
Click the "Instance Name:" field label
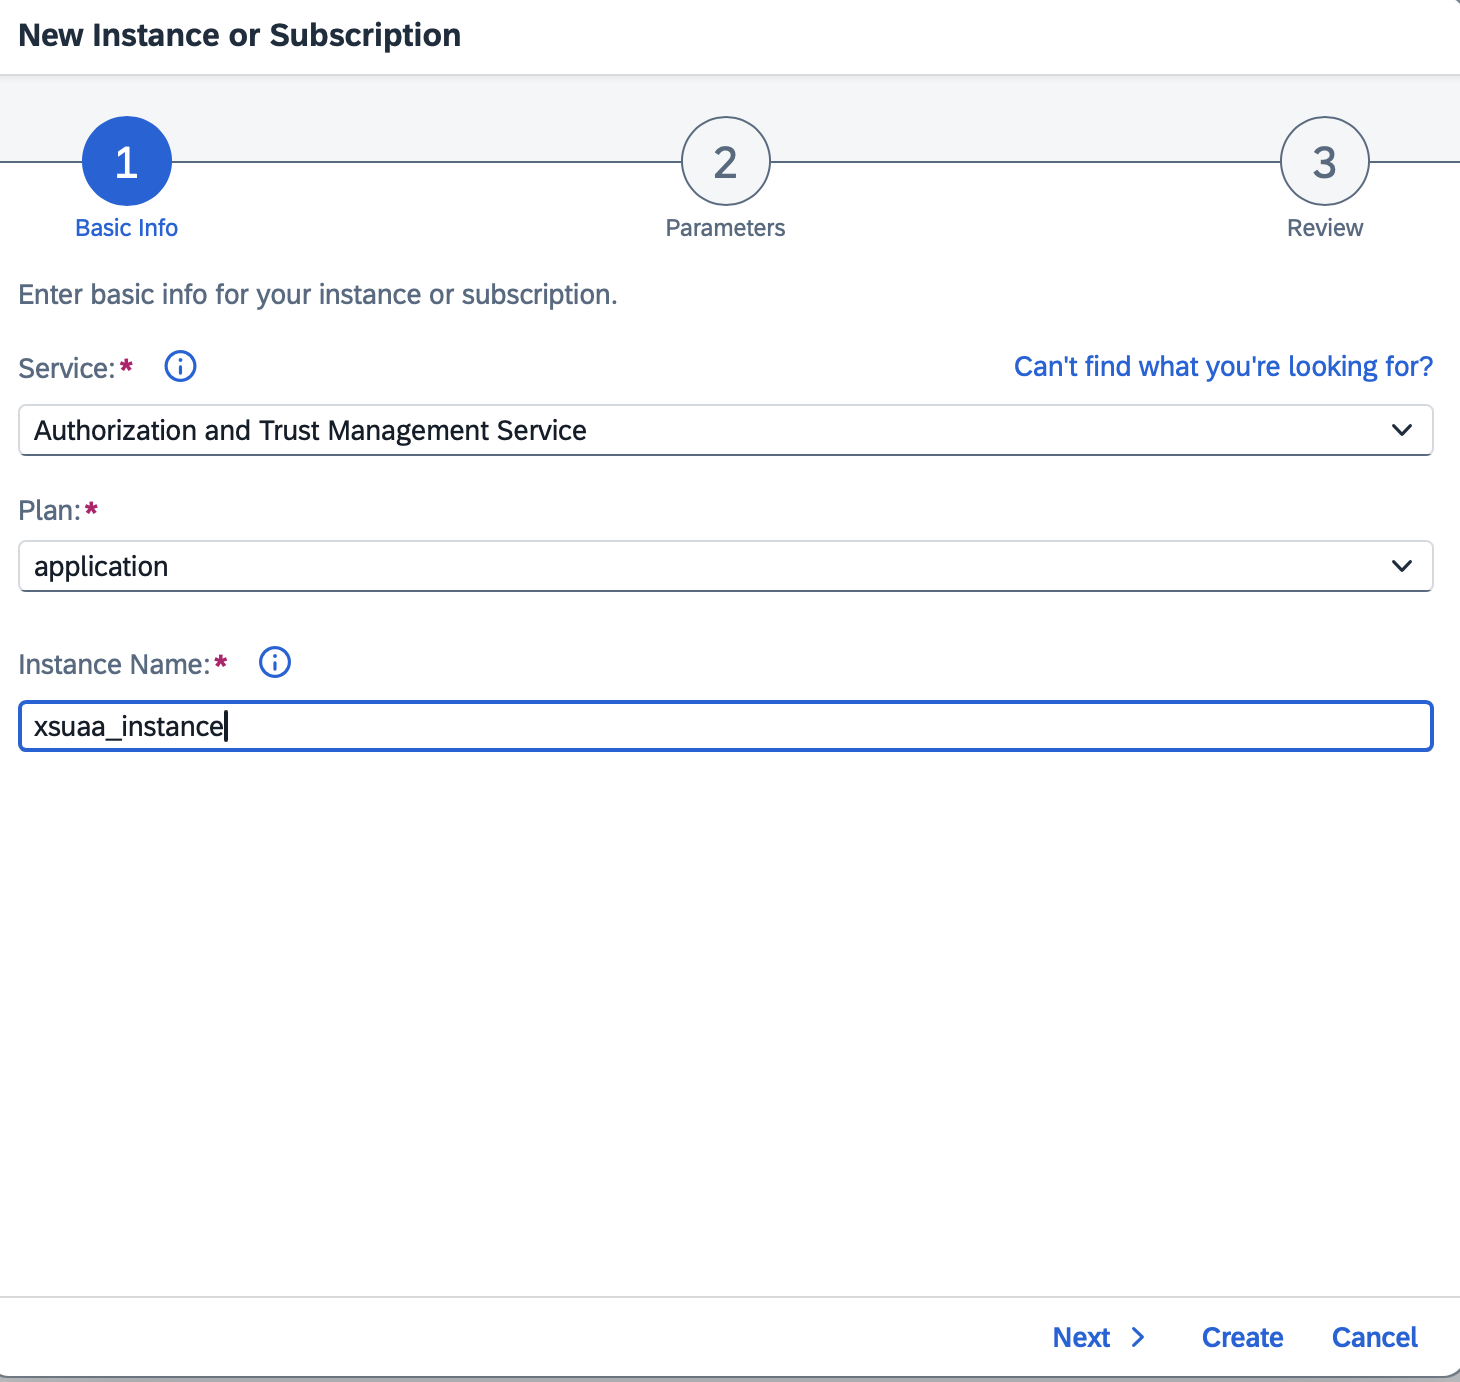(114, 664)
